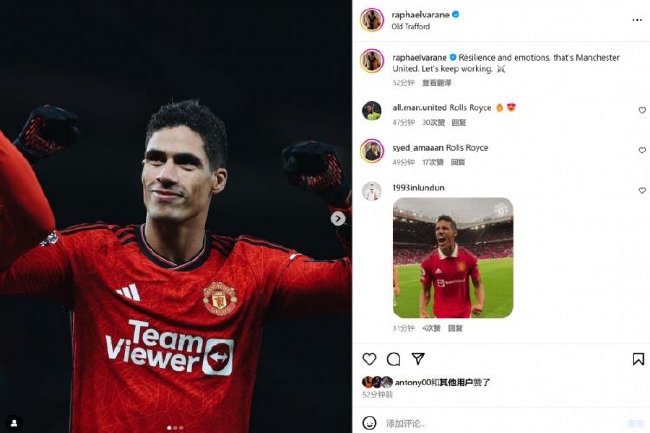Show tagged people icon on photo

[x=14, y=423]
